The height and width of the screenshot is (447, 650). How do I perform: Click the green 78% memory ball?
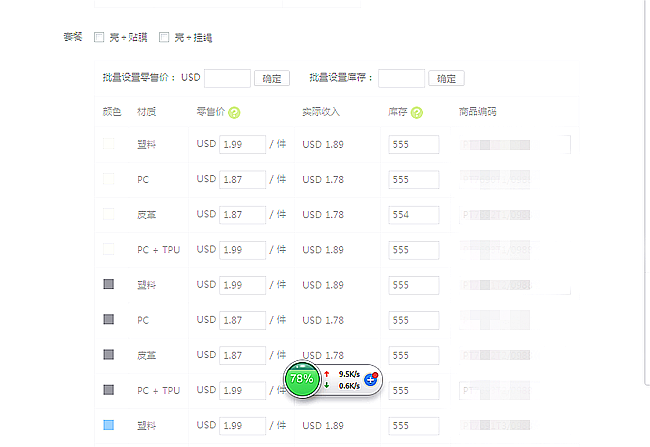[301, 379]
